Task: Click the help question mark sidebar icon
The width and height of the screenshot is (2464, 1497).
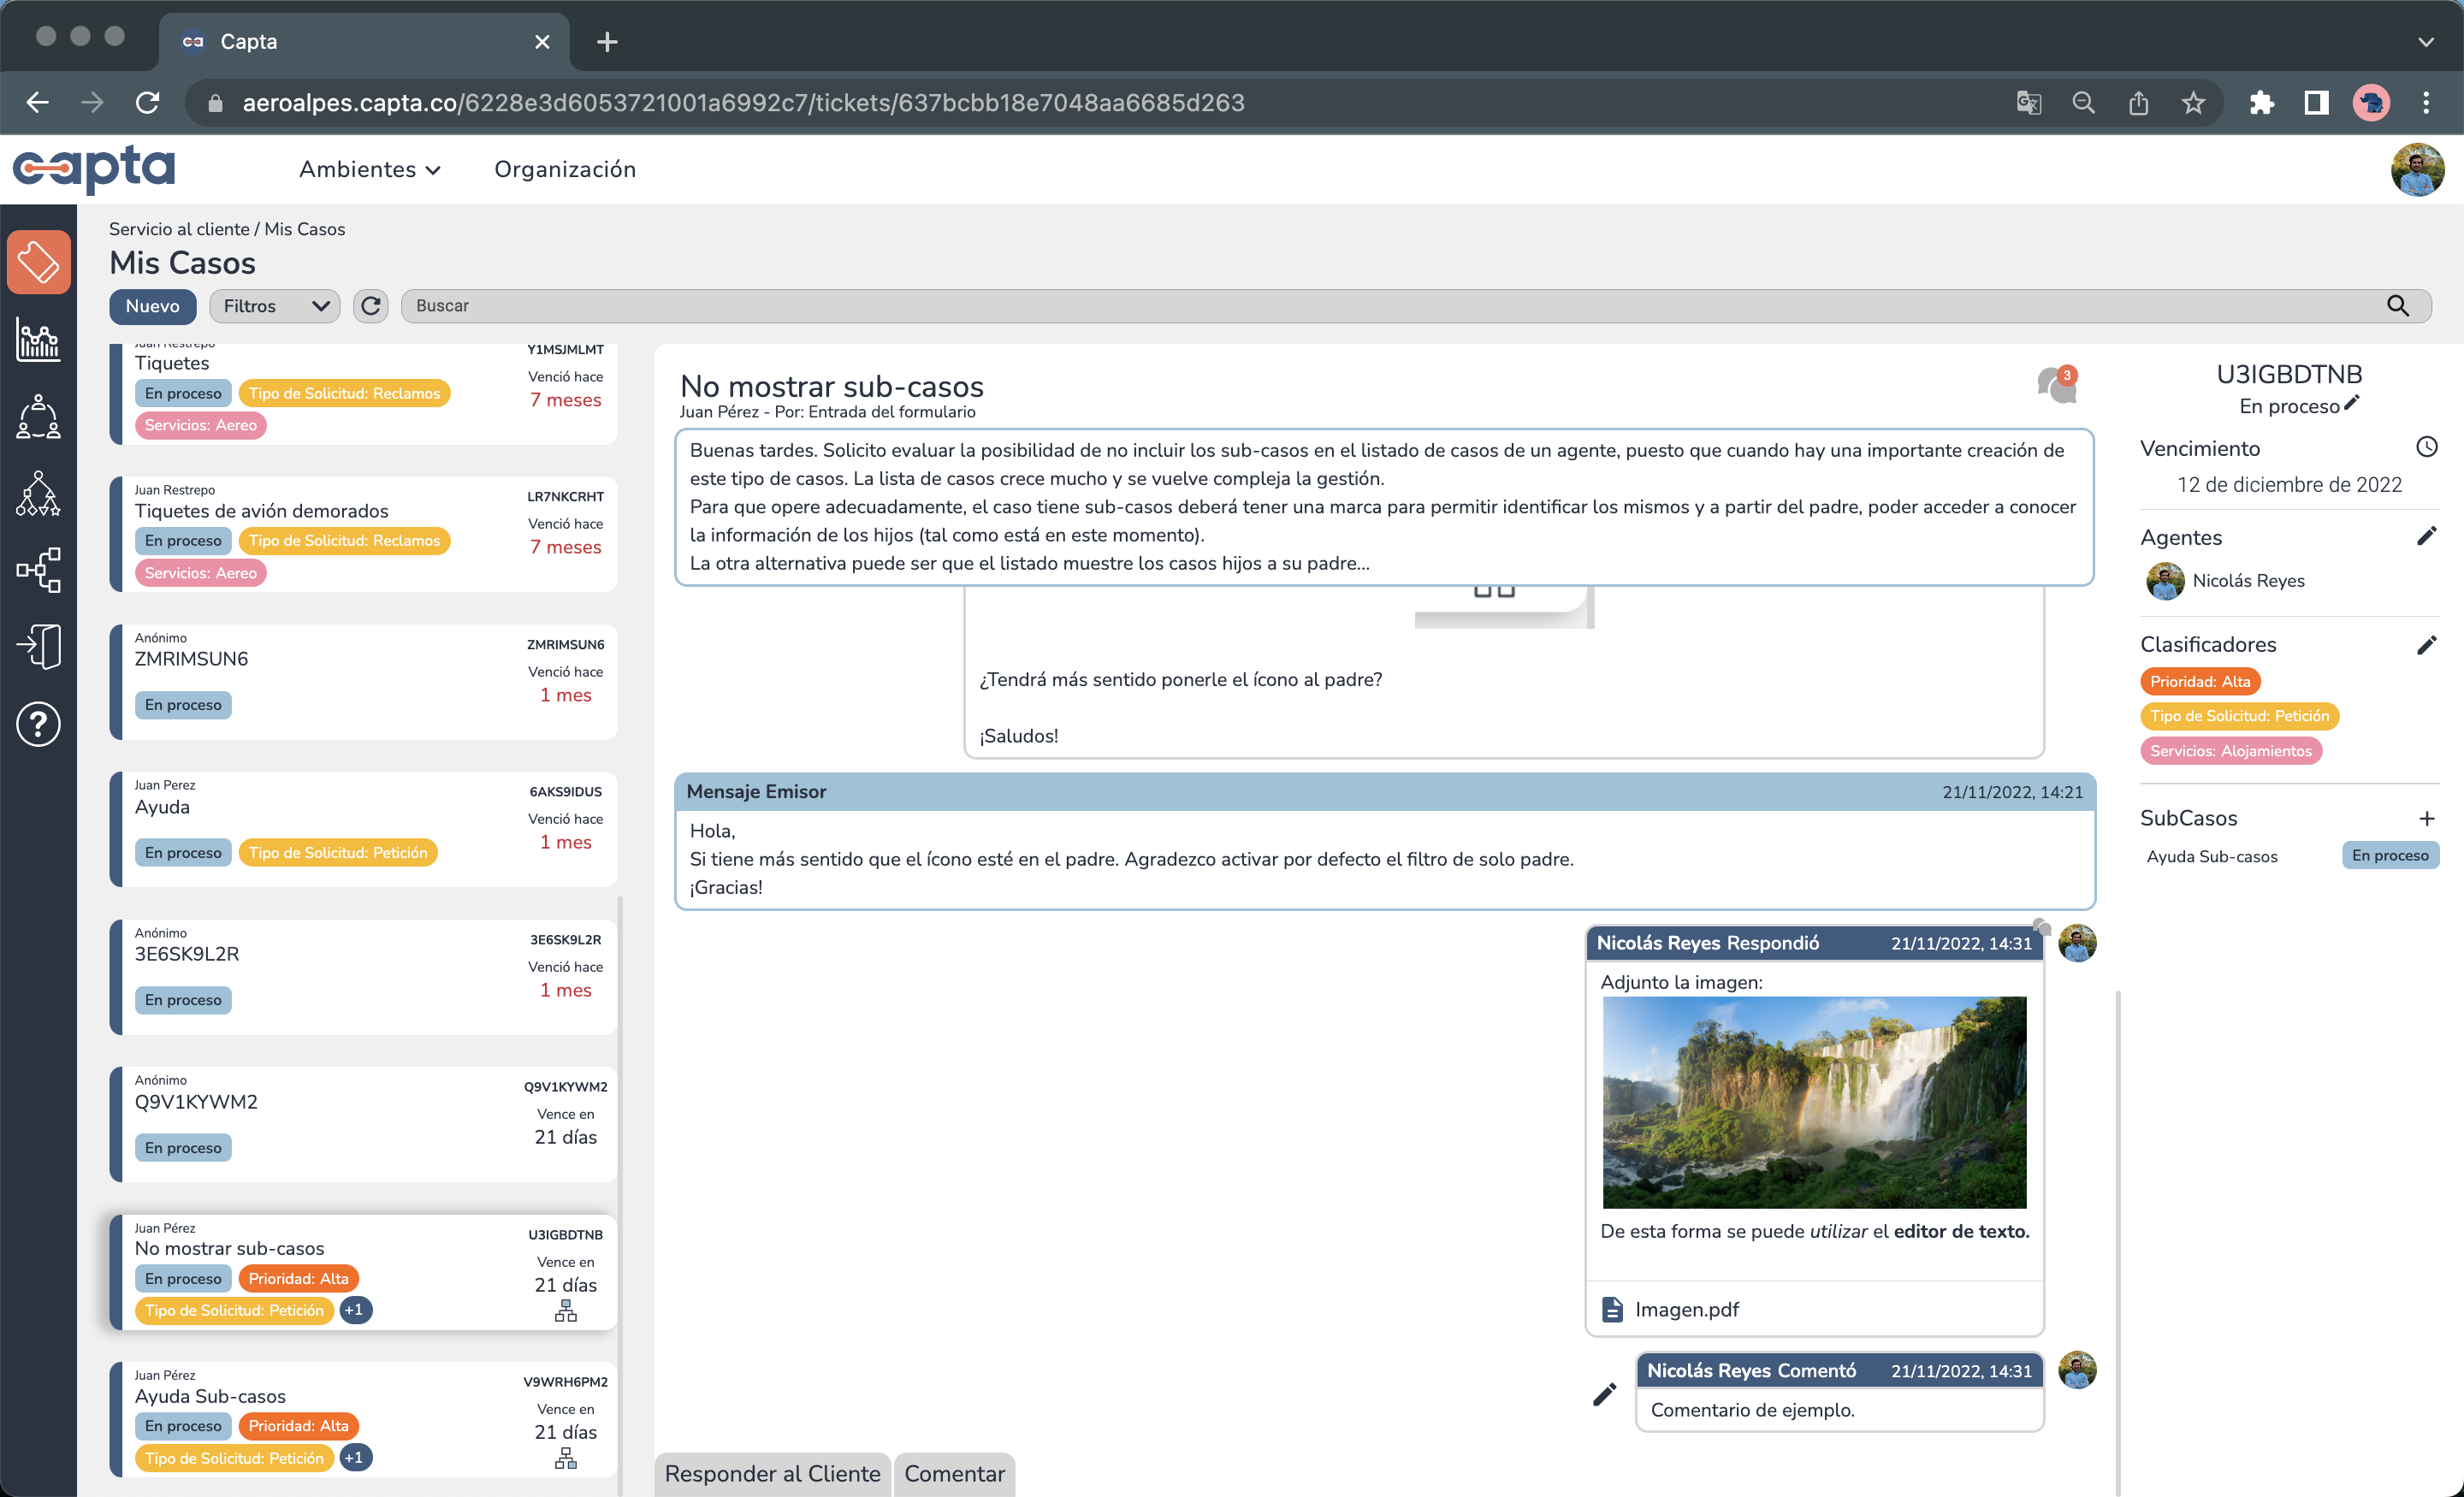Action: click(x=38, y=723)
